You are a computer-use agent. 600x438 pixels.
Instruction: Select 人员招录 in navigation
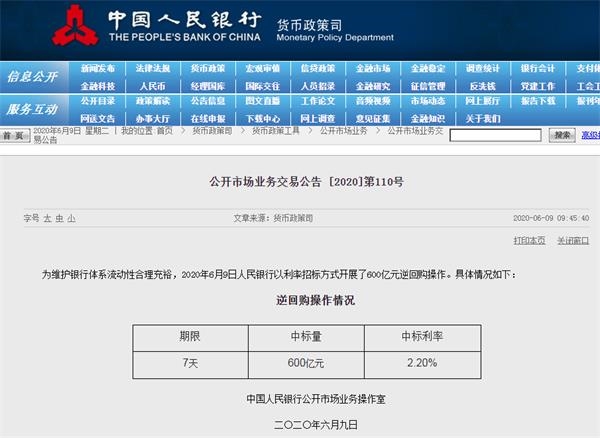(318, 86)
